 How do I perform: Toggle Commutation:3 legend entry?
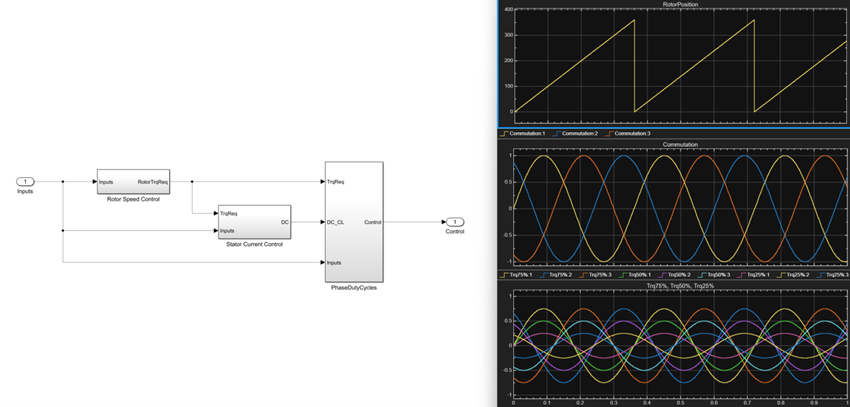click(x=628, y=133)
